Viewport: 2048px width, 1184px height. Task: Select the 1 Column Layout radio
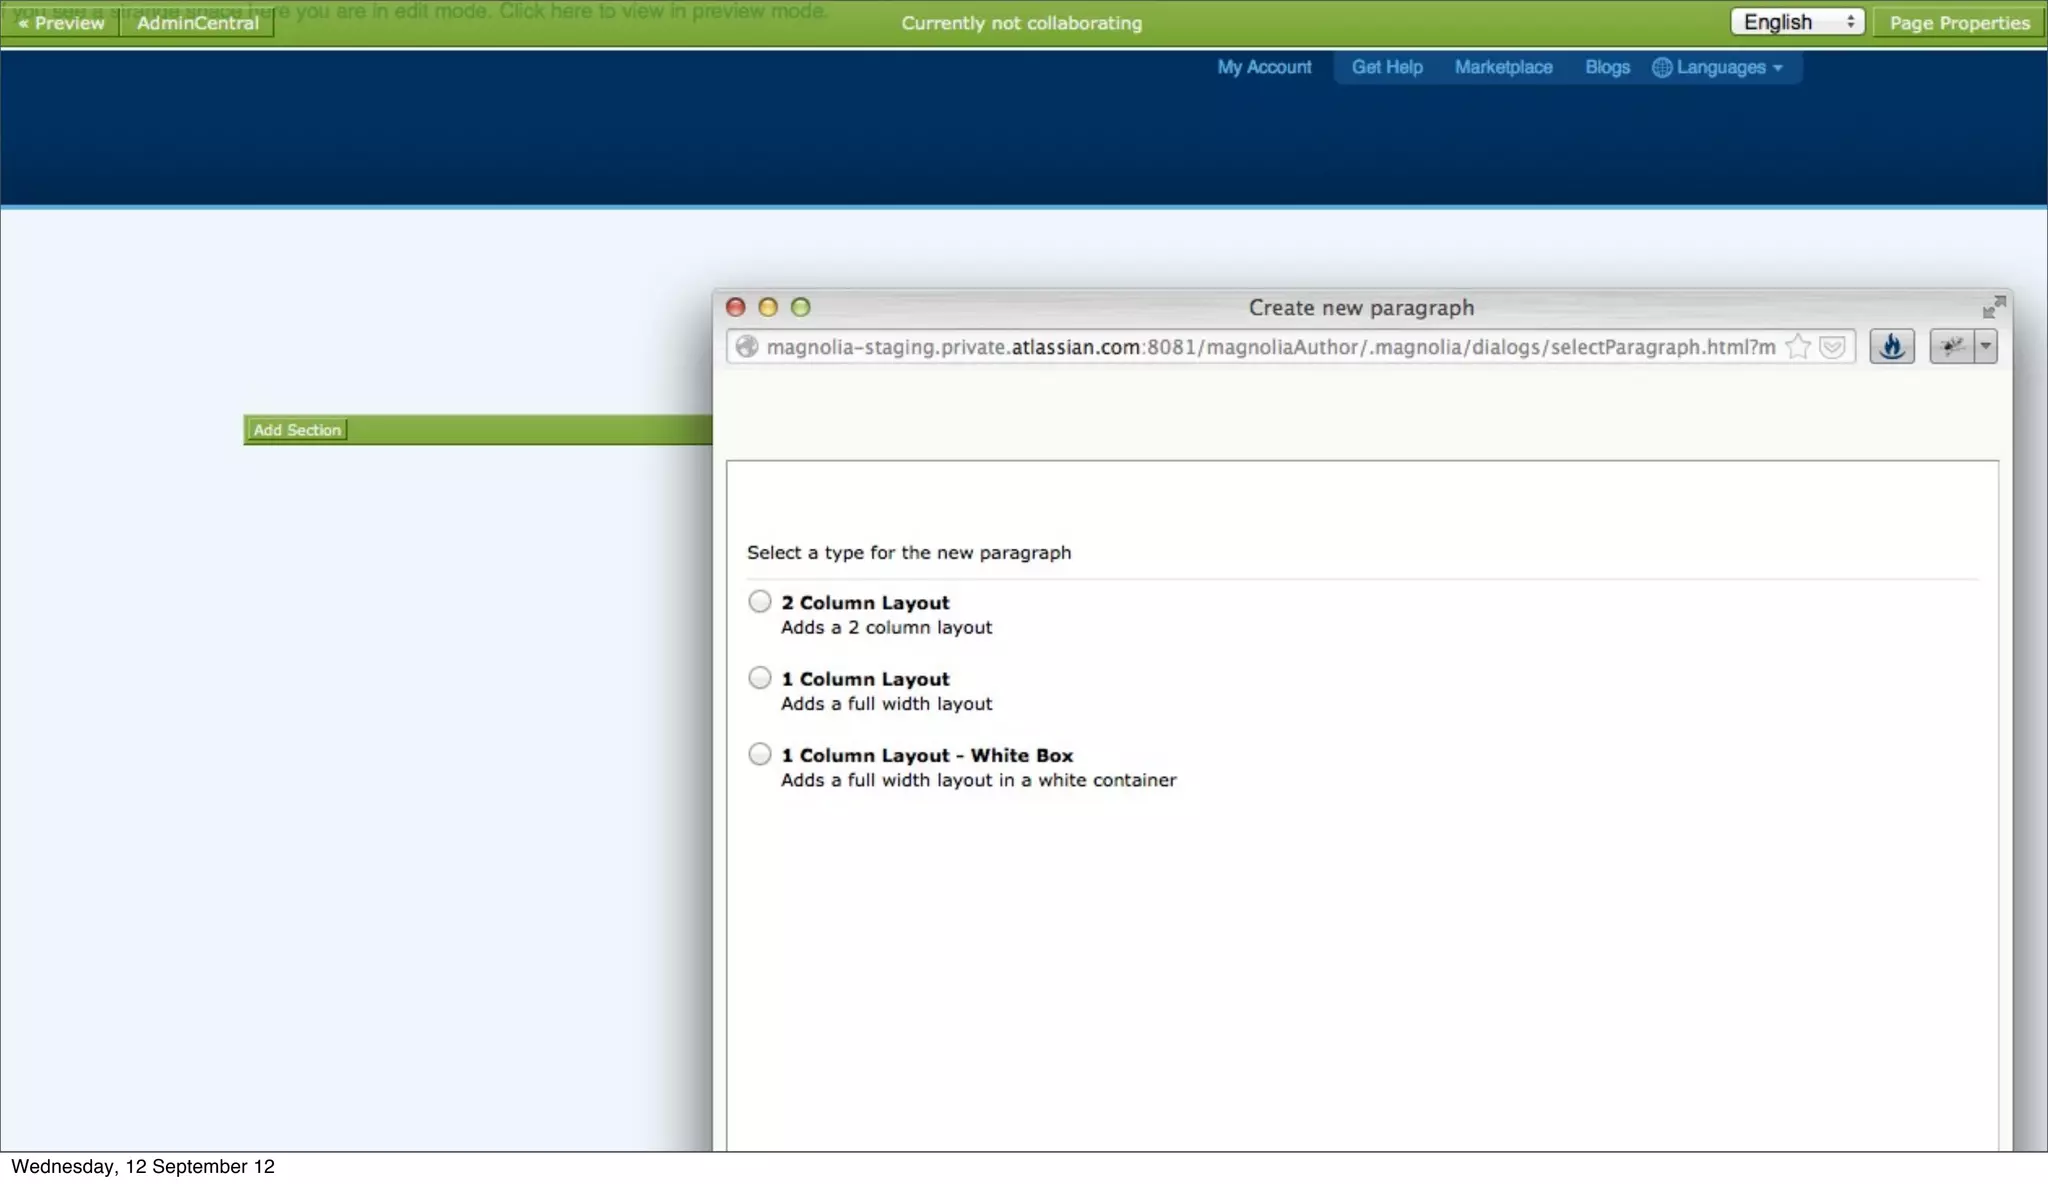click(760, 678)
